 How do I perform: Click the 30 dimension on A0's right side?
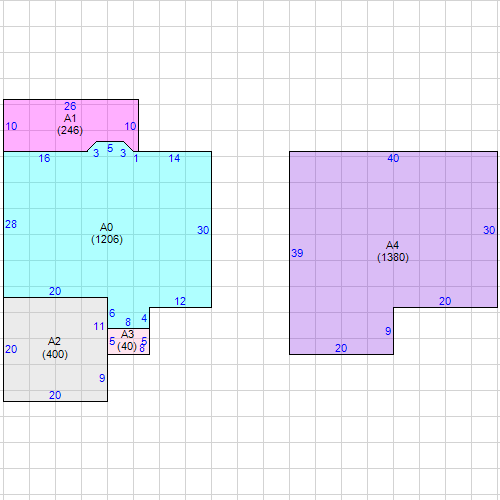tap(203, 230)
